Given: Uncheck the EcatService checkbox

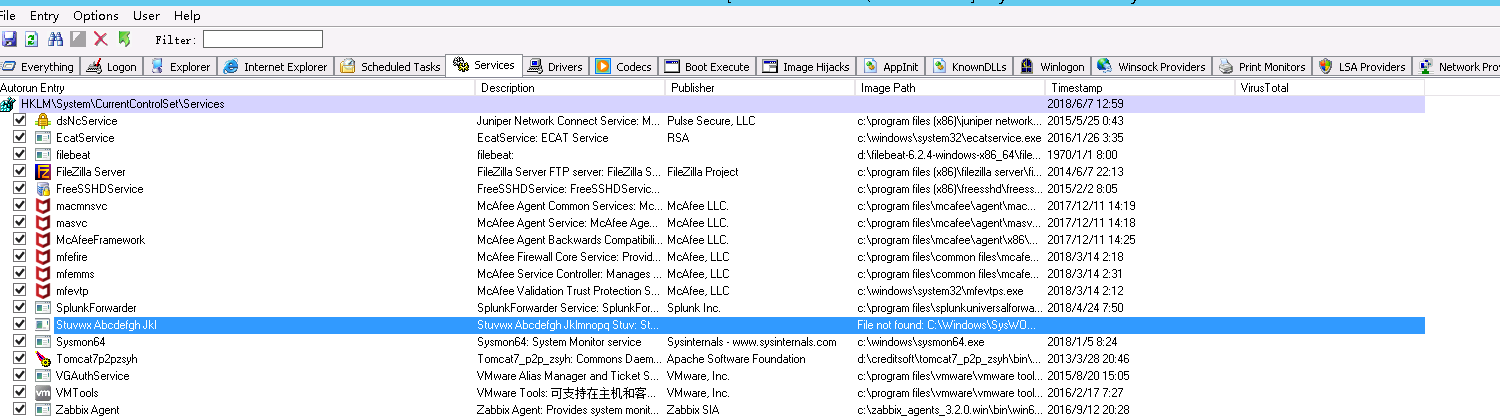Looking at the screenshot, I should pyautogui.click(x=20, y=138).
